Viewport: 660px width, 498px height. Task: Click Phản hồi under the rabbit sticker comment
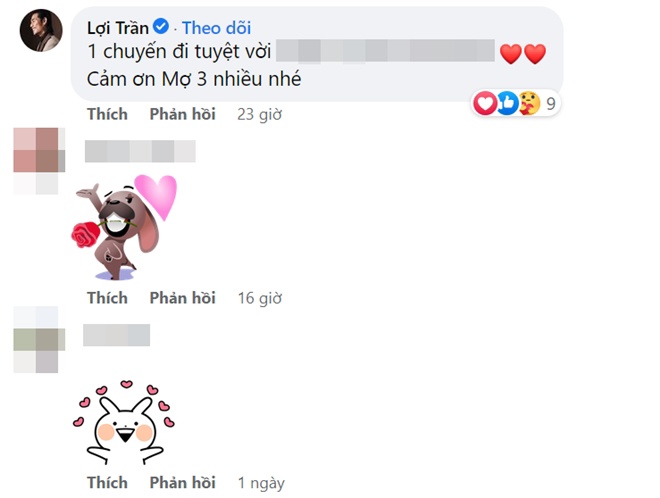pyautogui.click(x=183, y=482)
